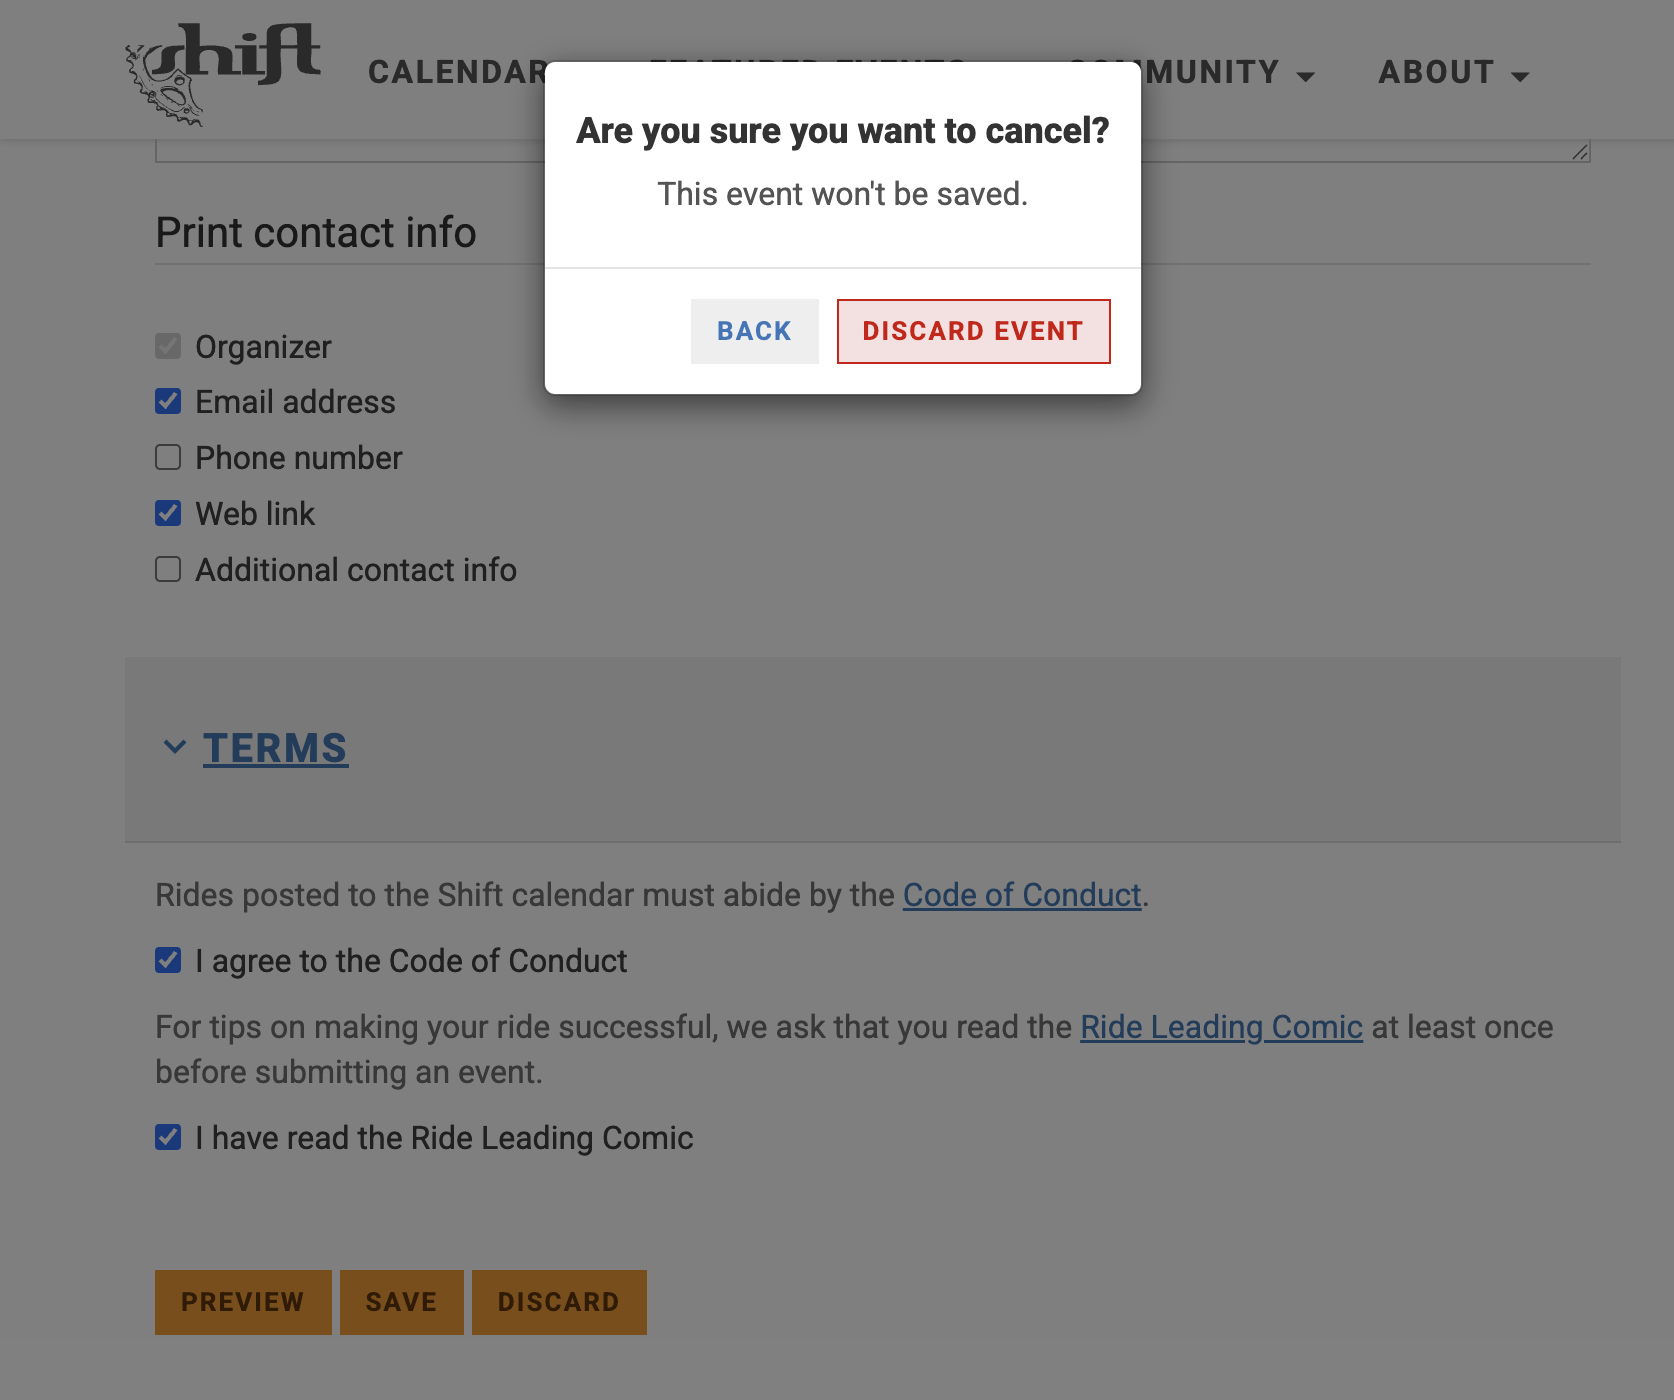This screenshot has width=1674, height=1400.
Task: Confirm with the Discard Event button
Action: coord(973,331)
